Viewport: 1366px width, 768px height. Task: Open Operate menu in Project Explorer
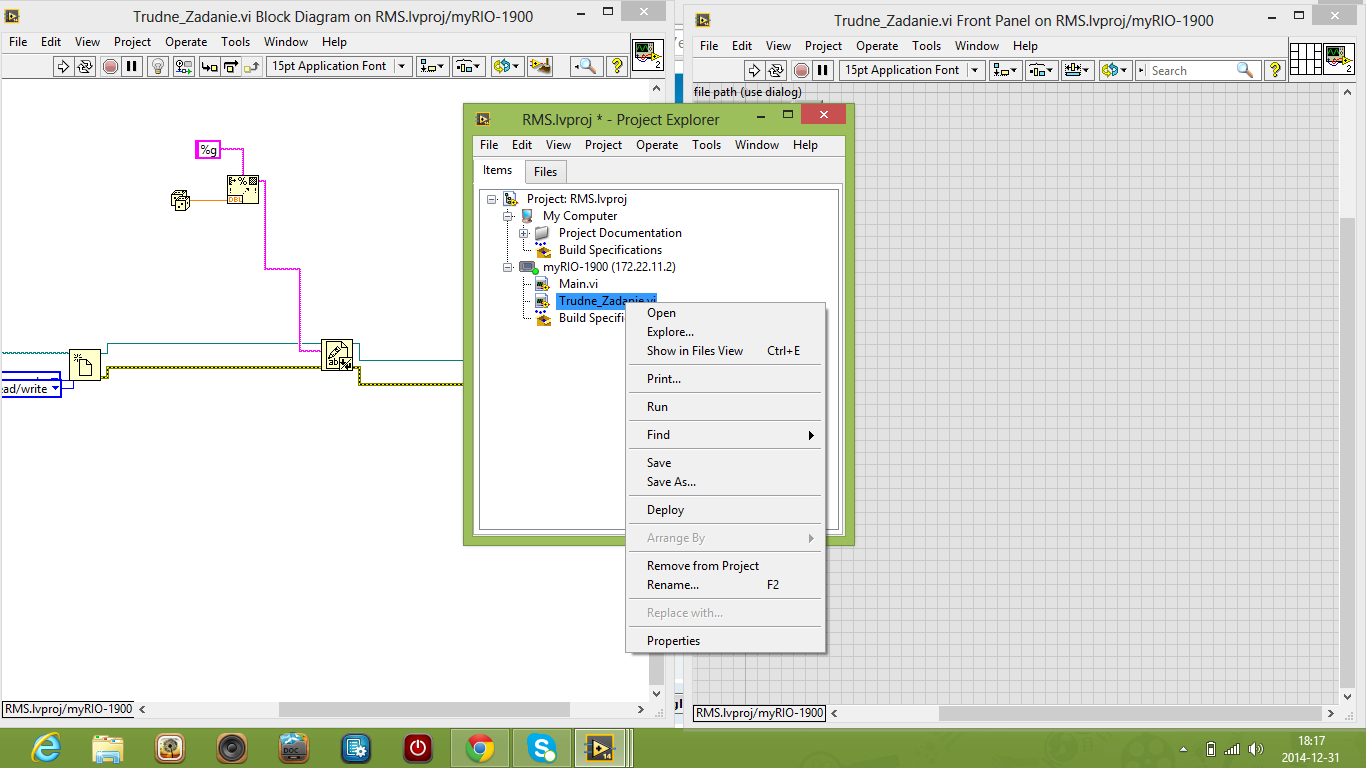pyautogui.click(x=657, y=145)
